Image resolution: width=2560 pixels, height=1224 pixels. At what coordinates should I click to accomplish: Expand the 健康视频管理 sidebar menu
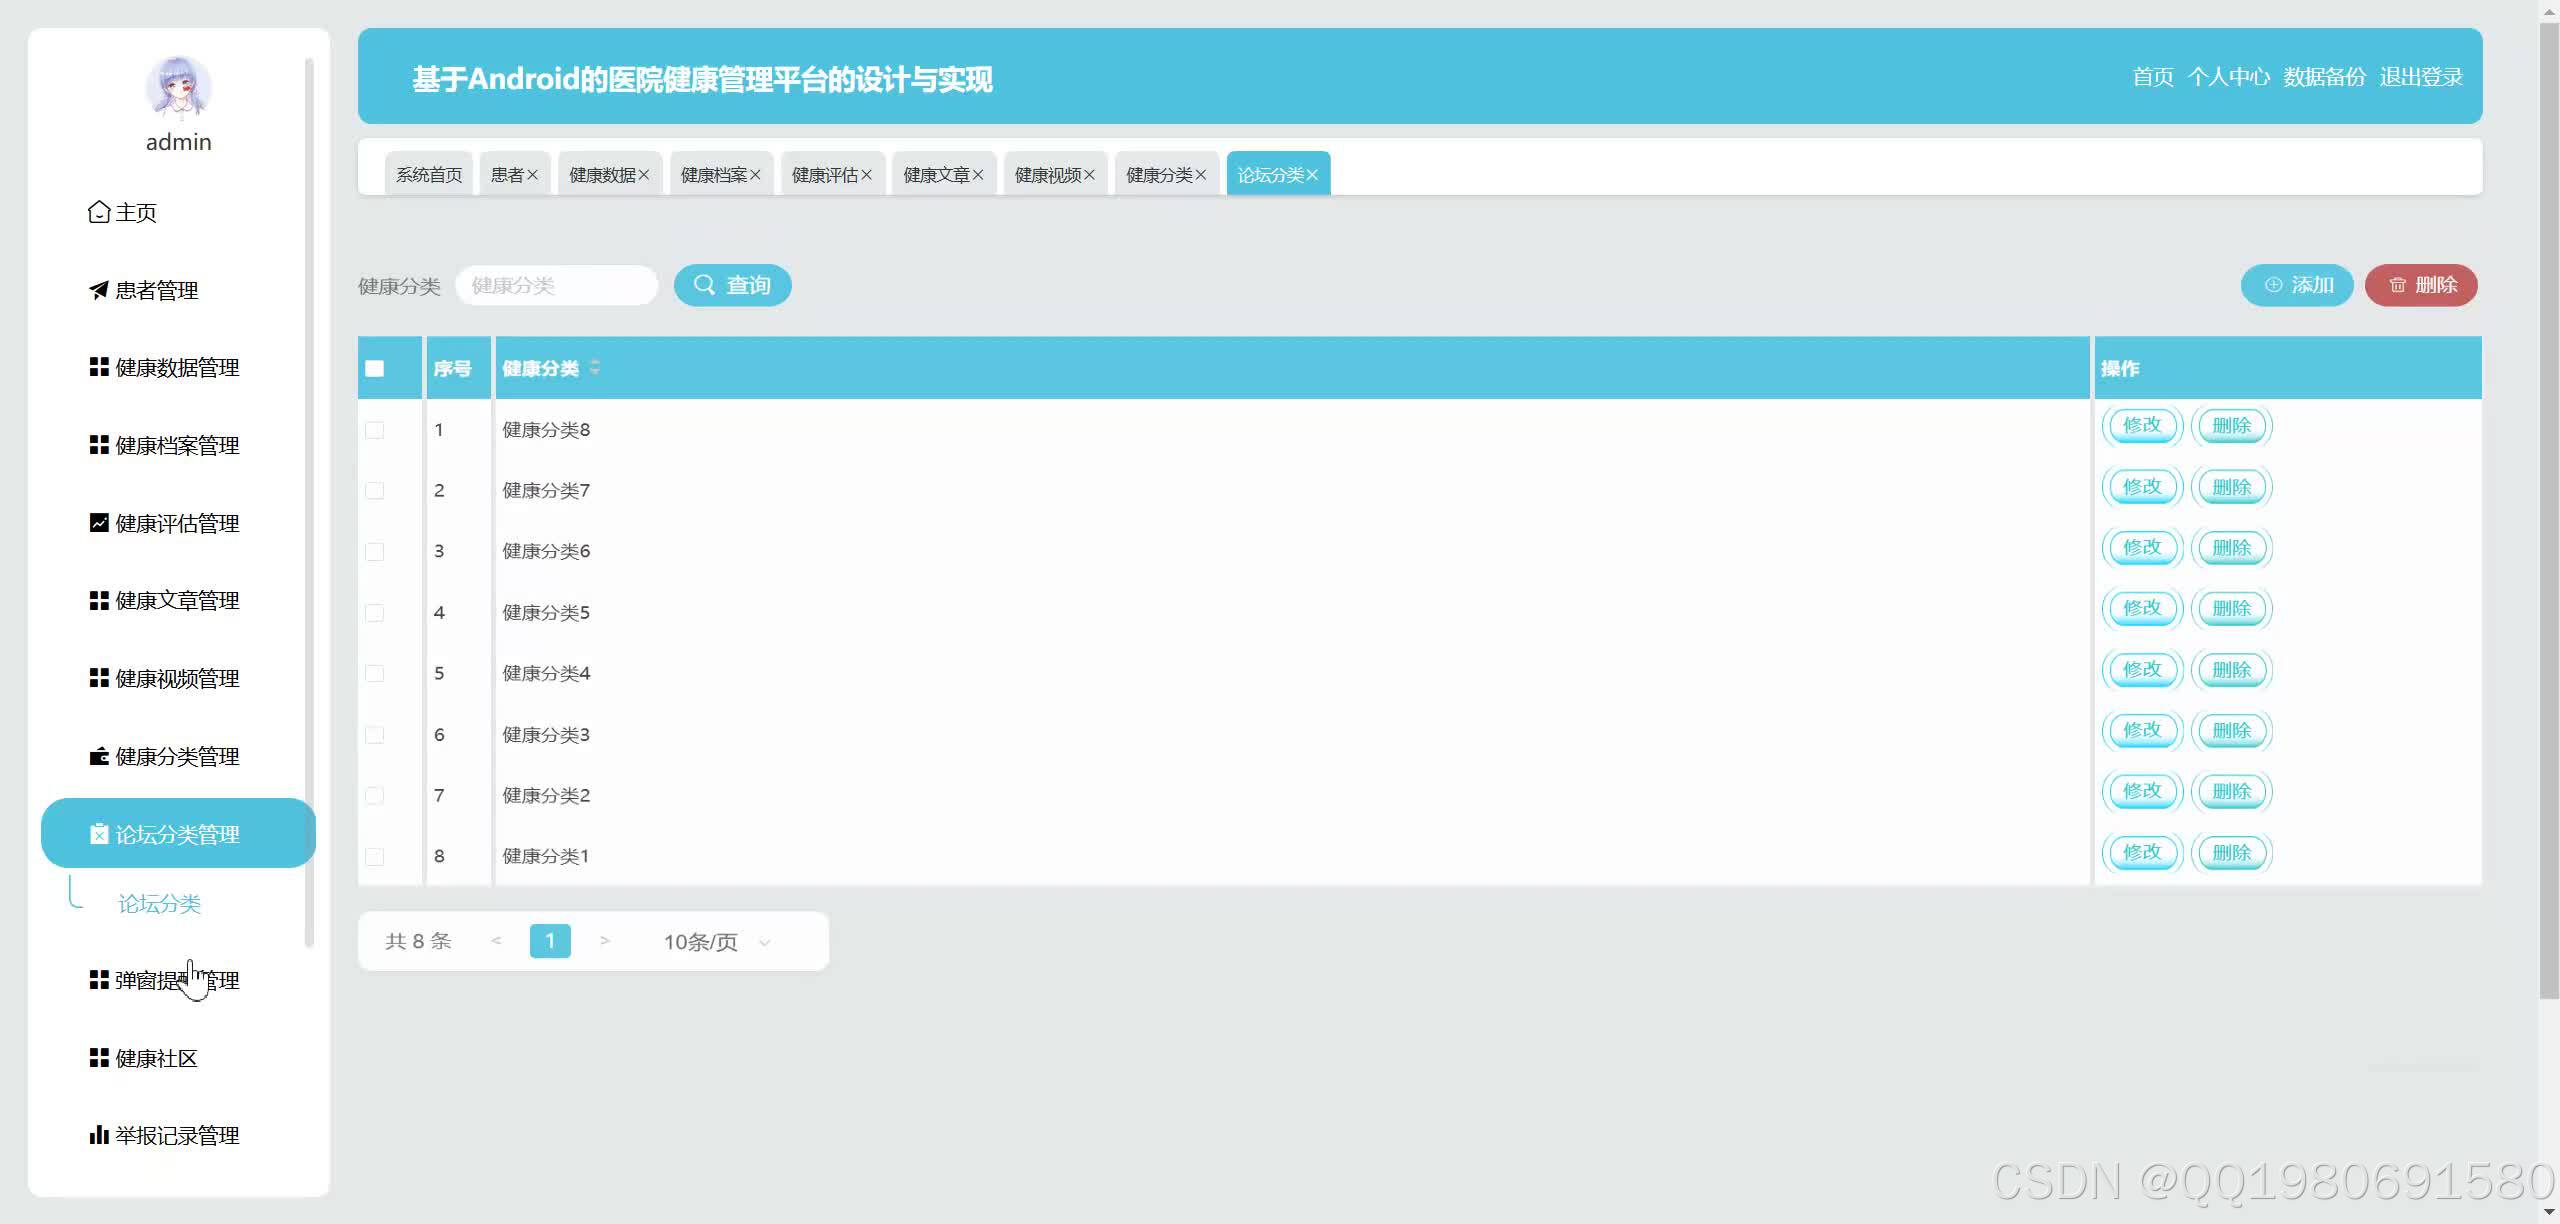tap(176, 679)
